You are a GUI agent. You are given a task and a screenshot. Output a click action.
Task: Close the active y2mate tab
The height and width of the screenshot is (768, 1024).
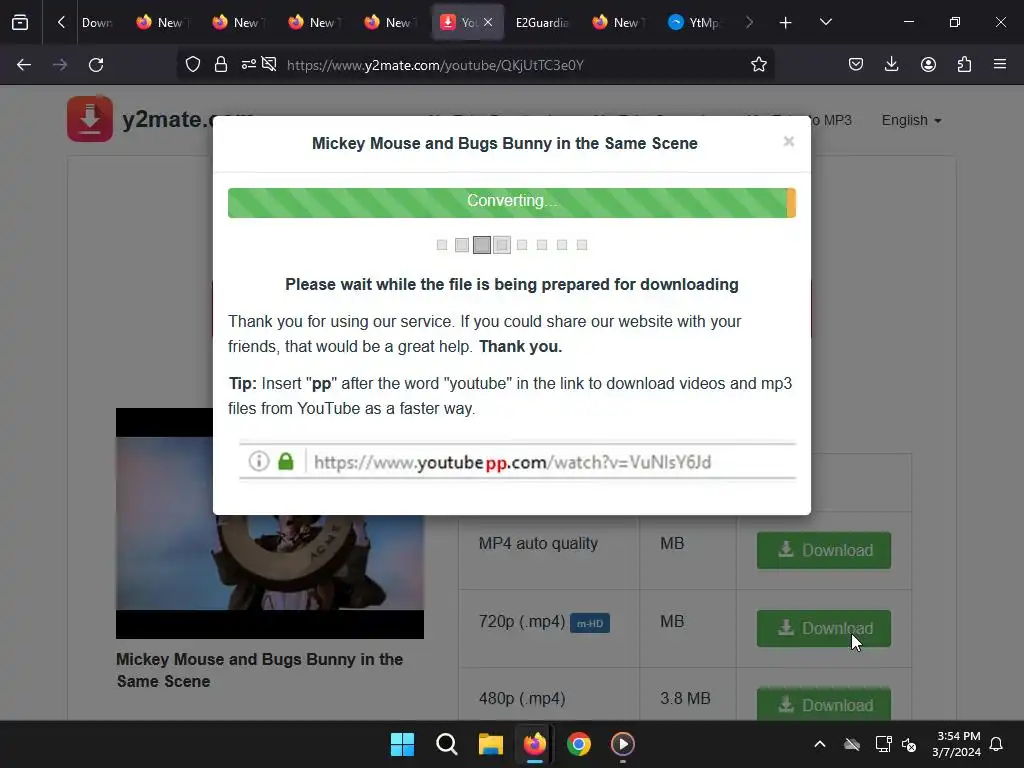point(488,23)
